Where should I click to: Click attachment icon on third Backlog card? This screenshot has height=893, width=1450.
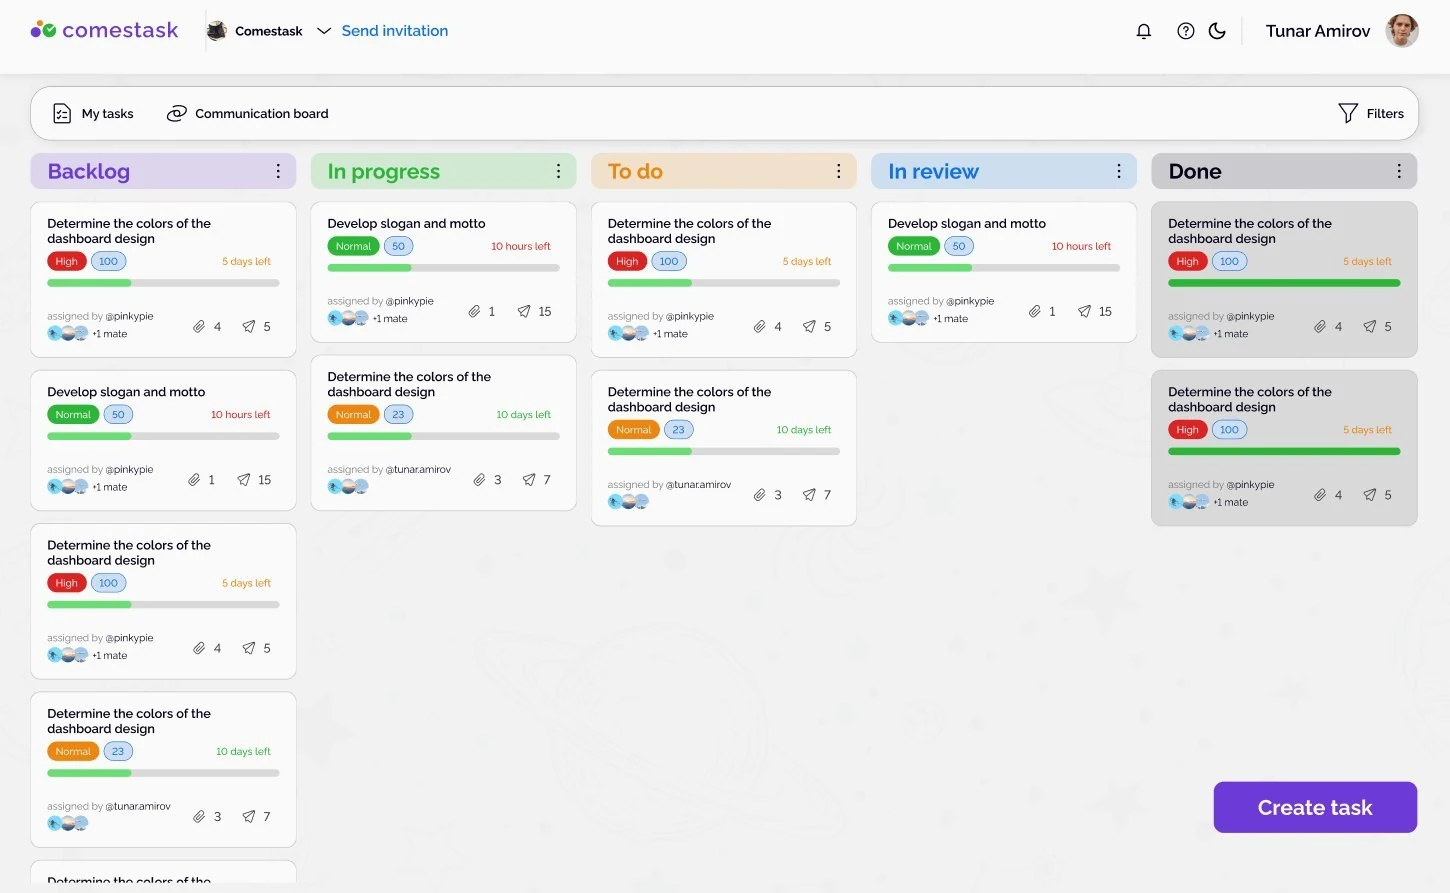click(x=199, y=648)
